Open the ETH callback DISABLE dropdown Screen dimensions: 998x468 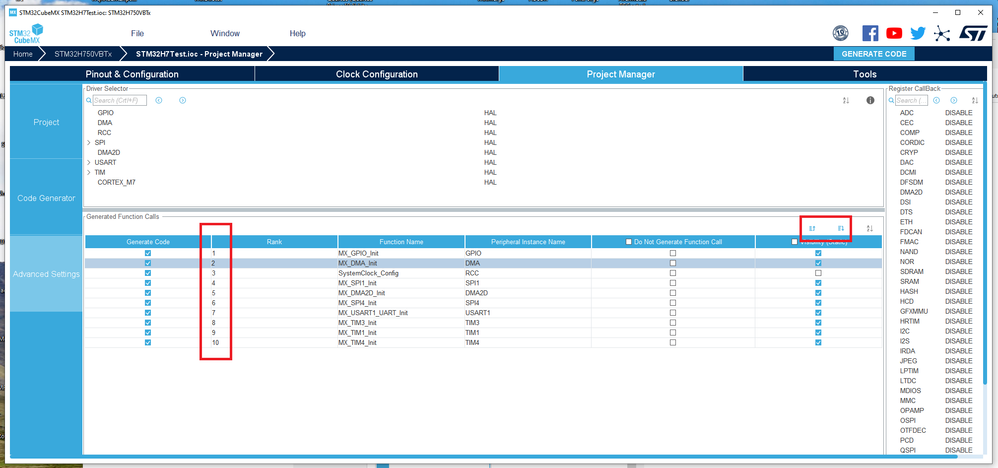point(959,222)
